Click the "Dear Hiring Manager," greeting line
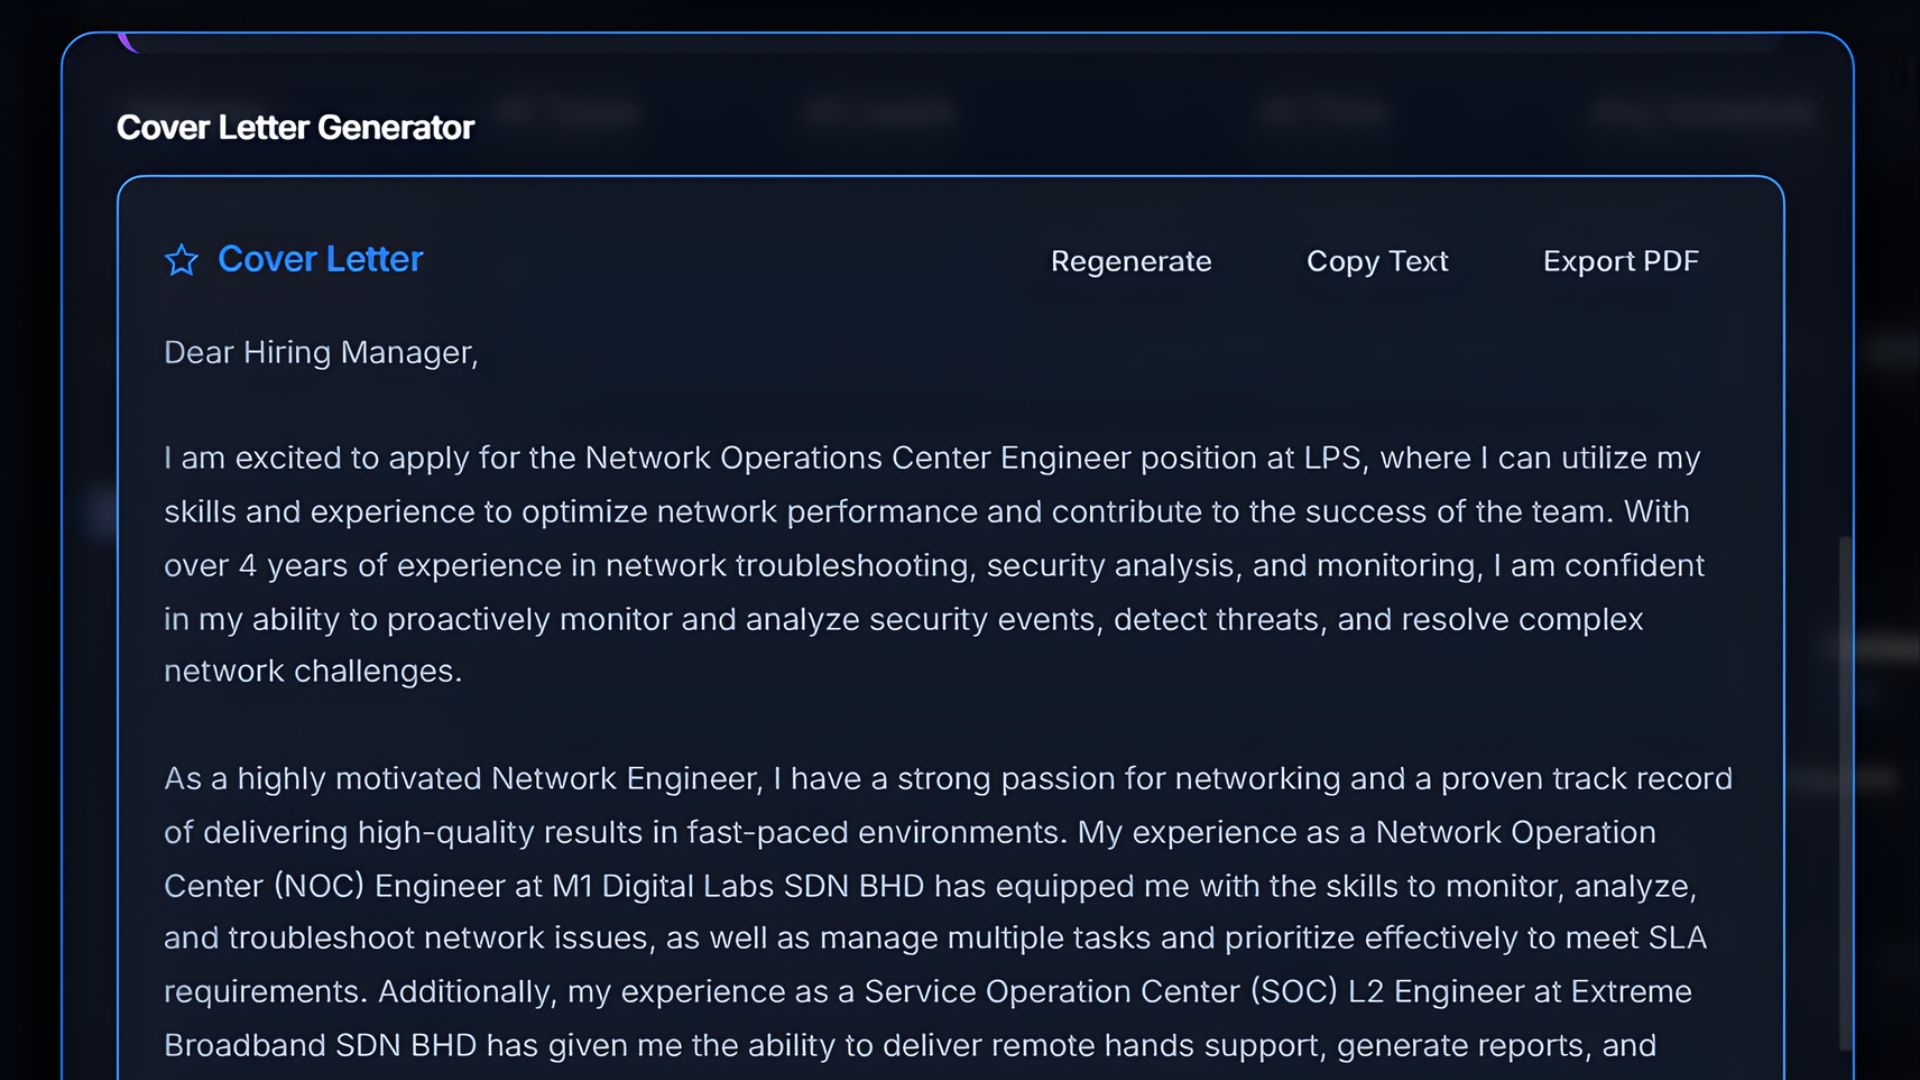The height and width of the screenshot is (1080, 1920). pyautogui.click(x=321, y=352)
